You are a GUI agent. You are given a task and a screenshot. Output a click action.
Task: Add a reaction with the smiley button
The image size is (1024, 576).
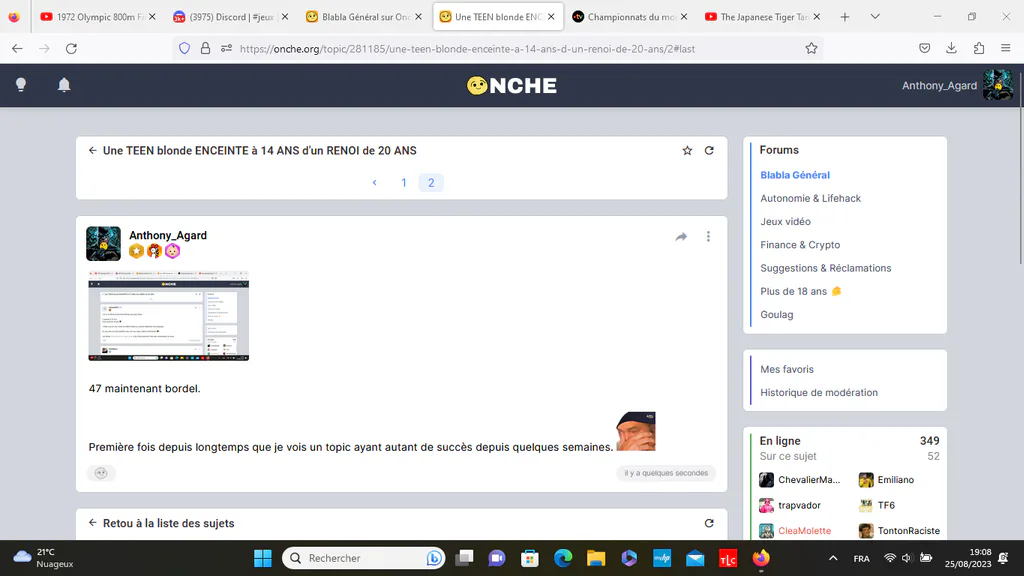pos(101,473)
